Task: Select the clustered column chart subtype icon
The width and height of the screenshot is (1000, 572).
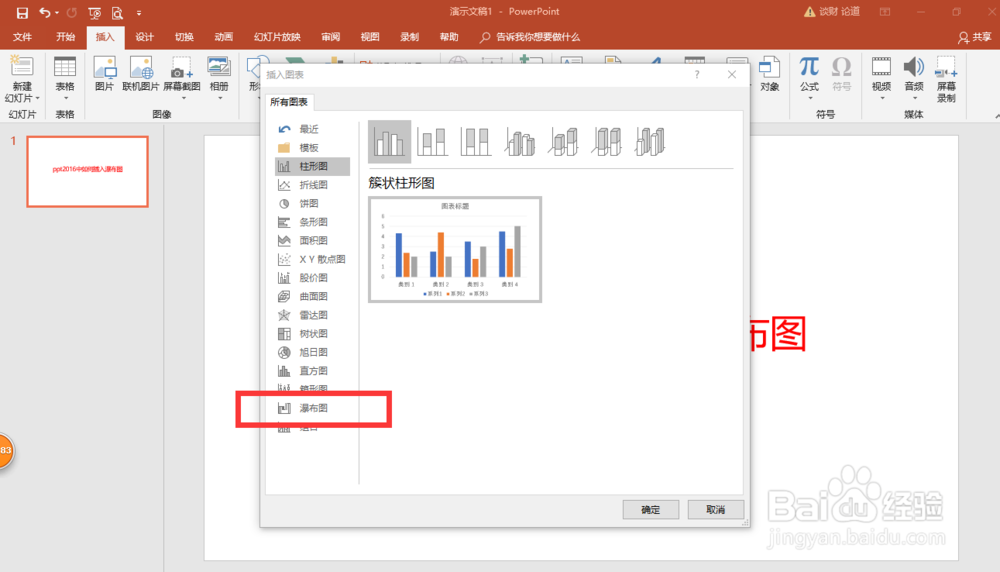Action: 389,142
